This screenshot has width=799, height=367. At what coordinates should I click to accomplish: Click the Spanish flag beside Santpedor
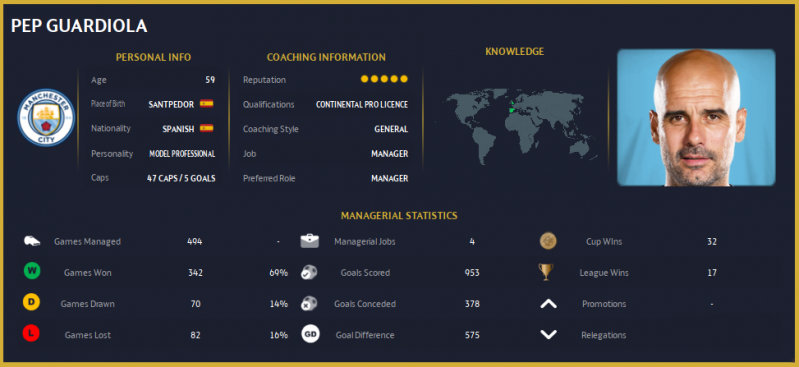coord(206,103)
